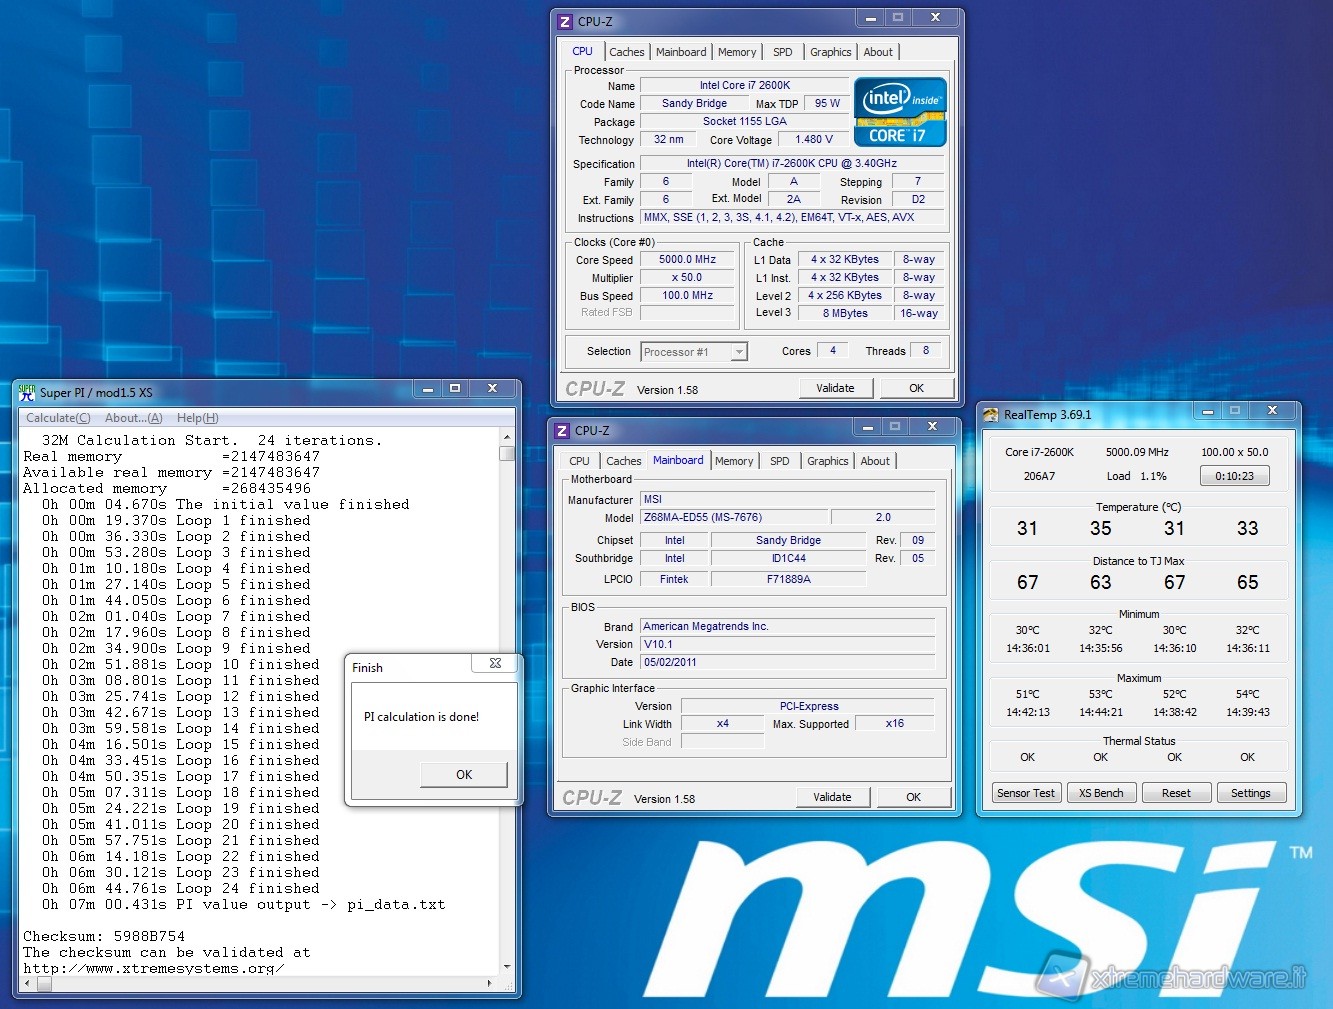Click the 0:10:23 timer button in RealTemp

click(1234, 476)
